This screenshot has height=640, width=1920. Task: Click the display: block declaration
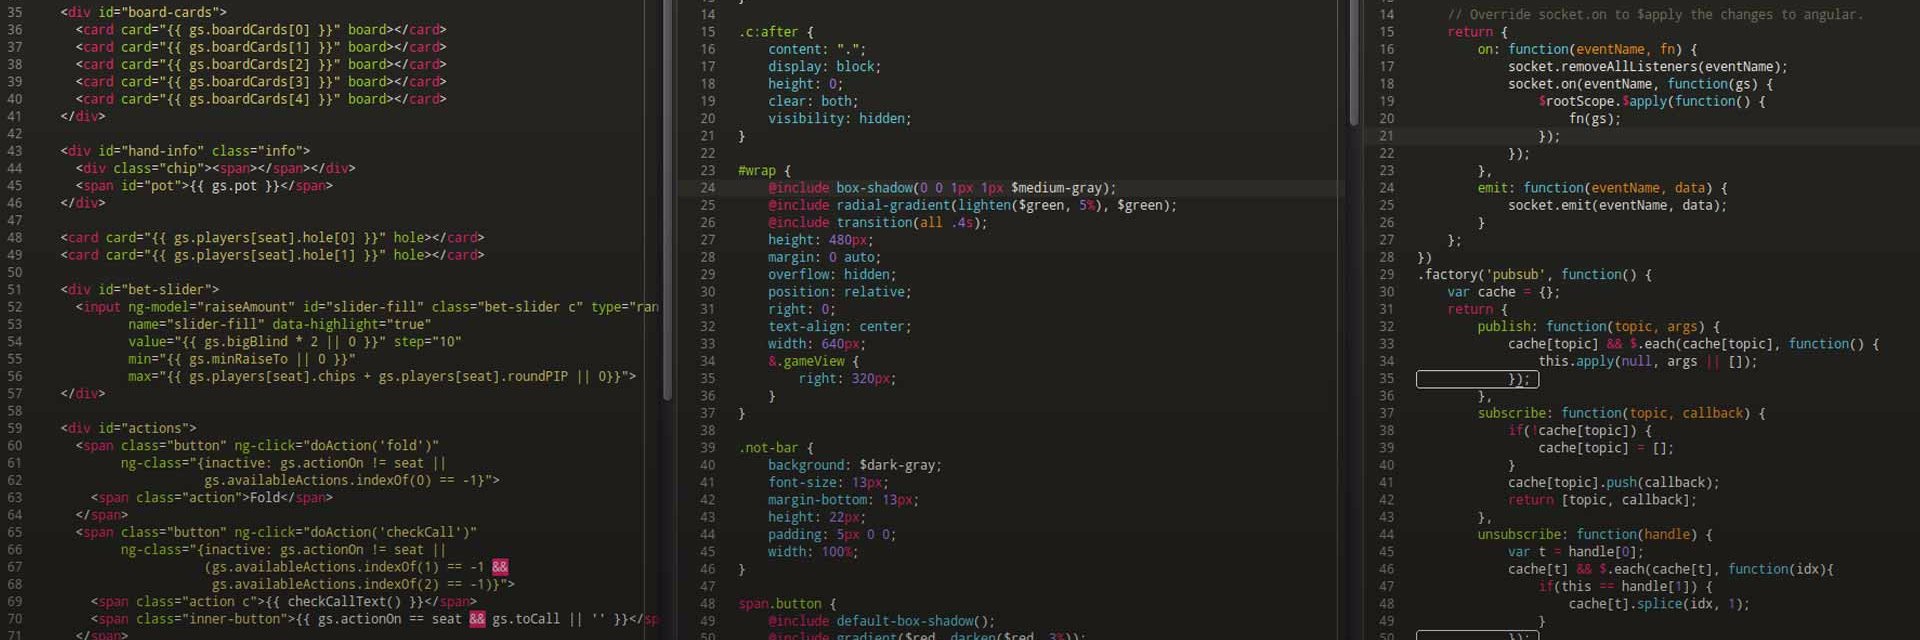825,67
